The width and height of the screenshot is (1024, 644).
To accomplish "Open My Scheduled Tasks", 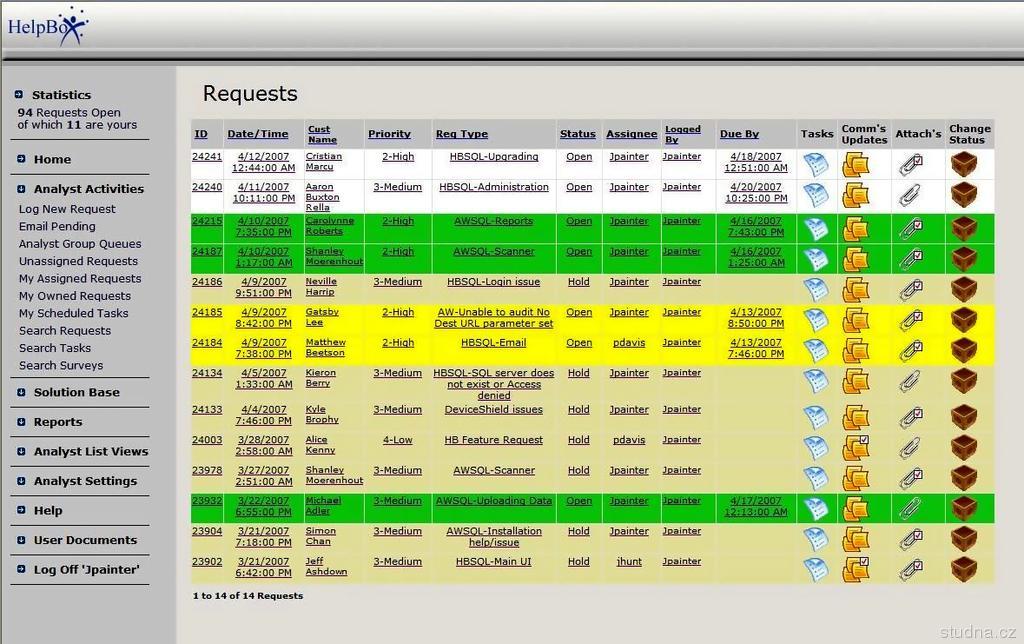I will 73,314.
